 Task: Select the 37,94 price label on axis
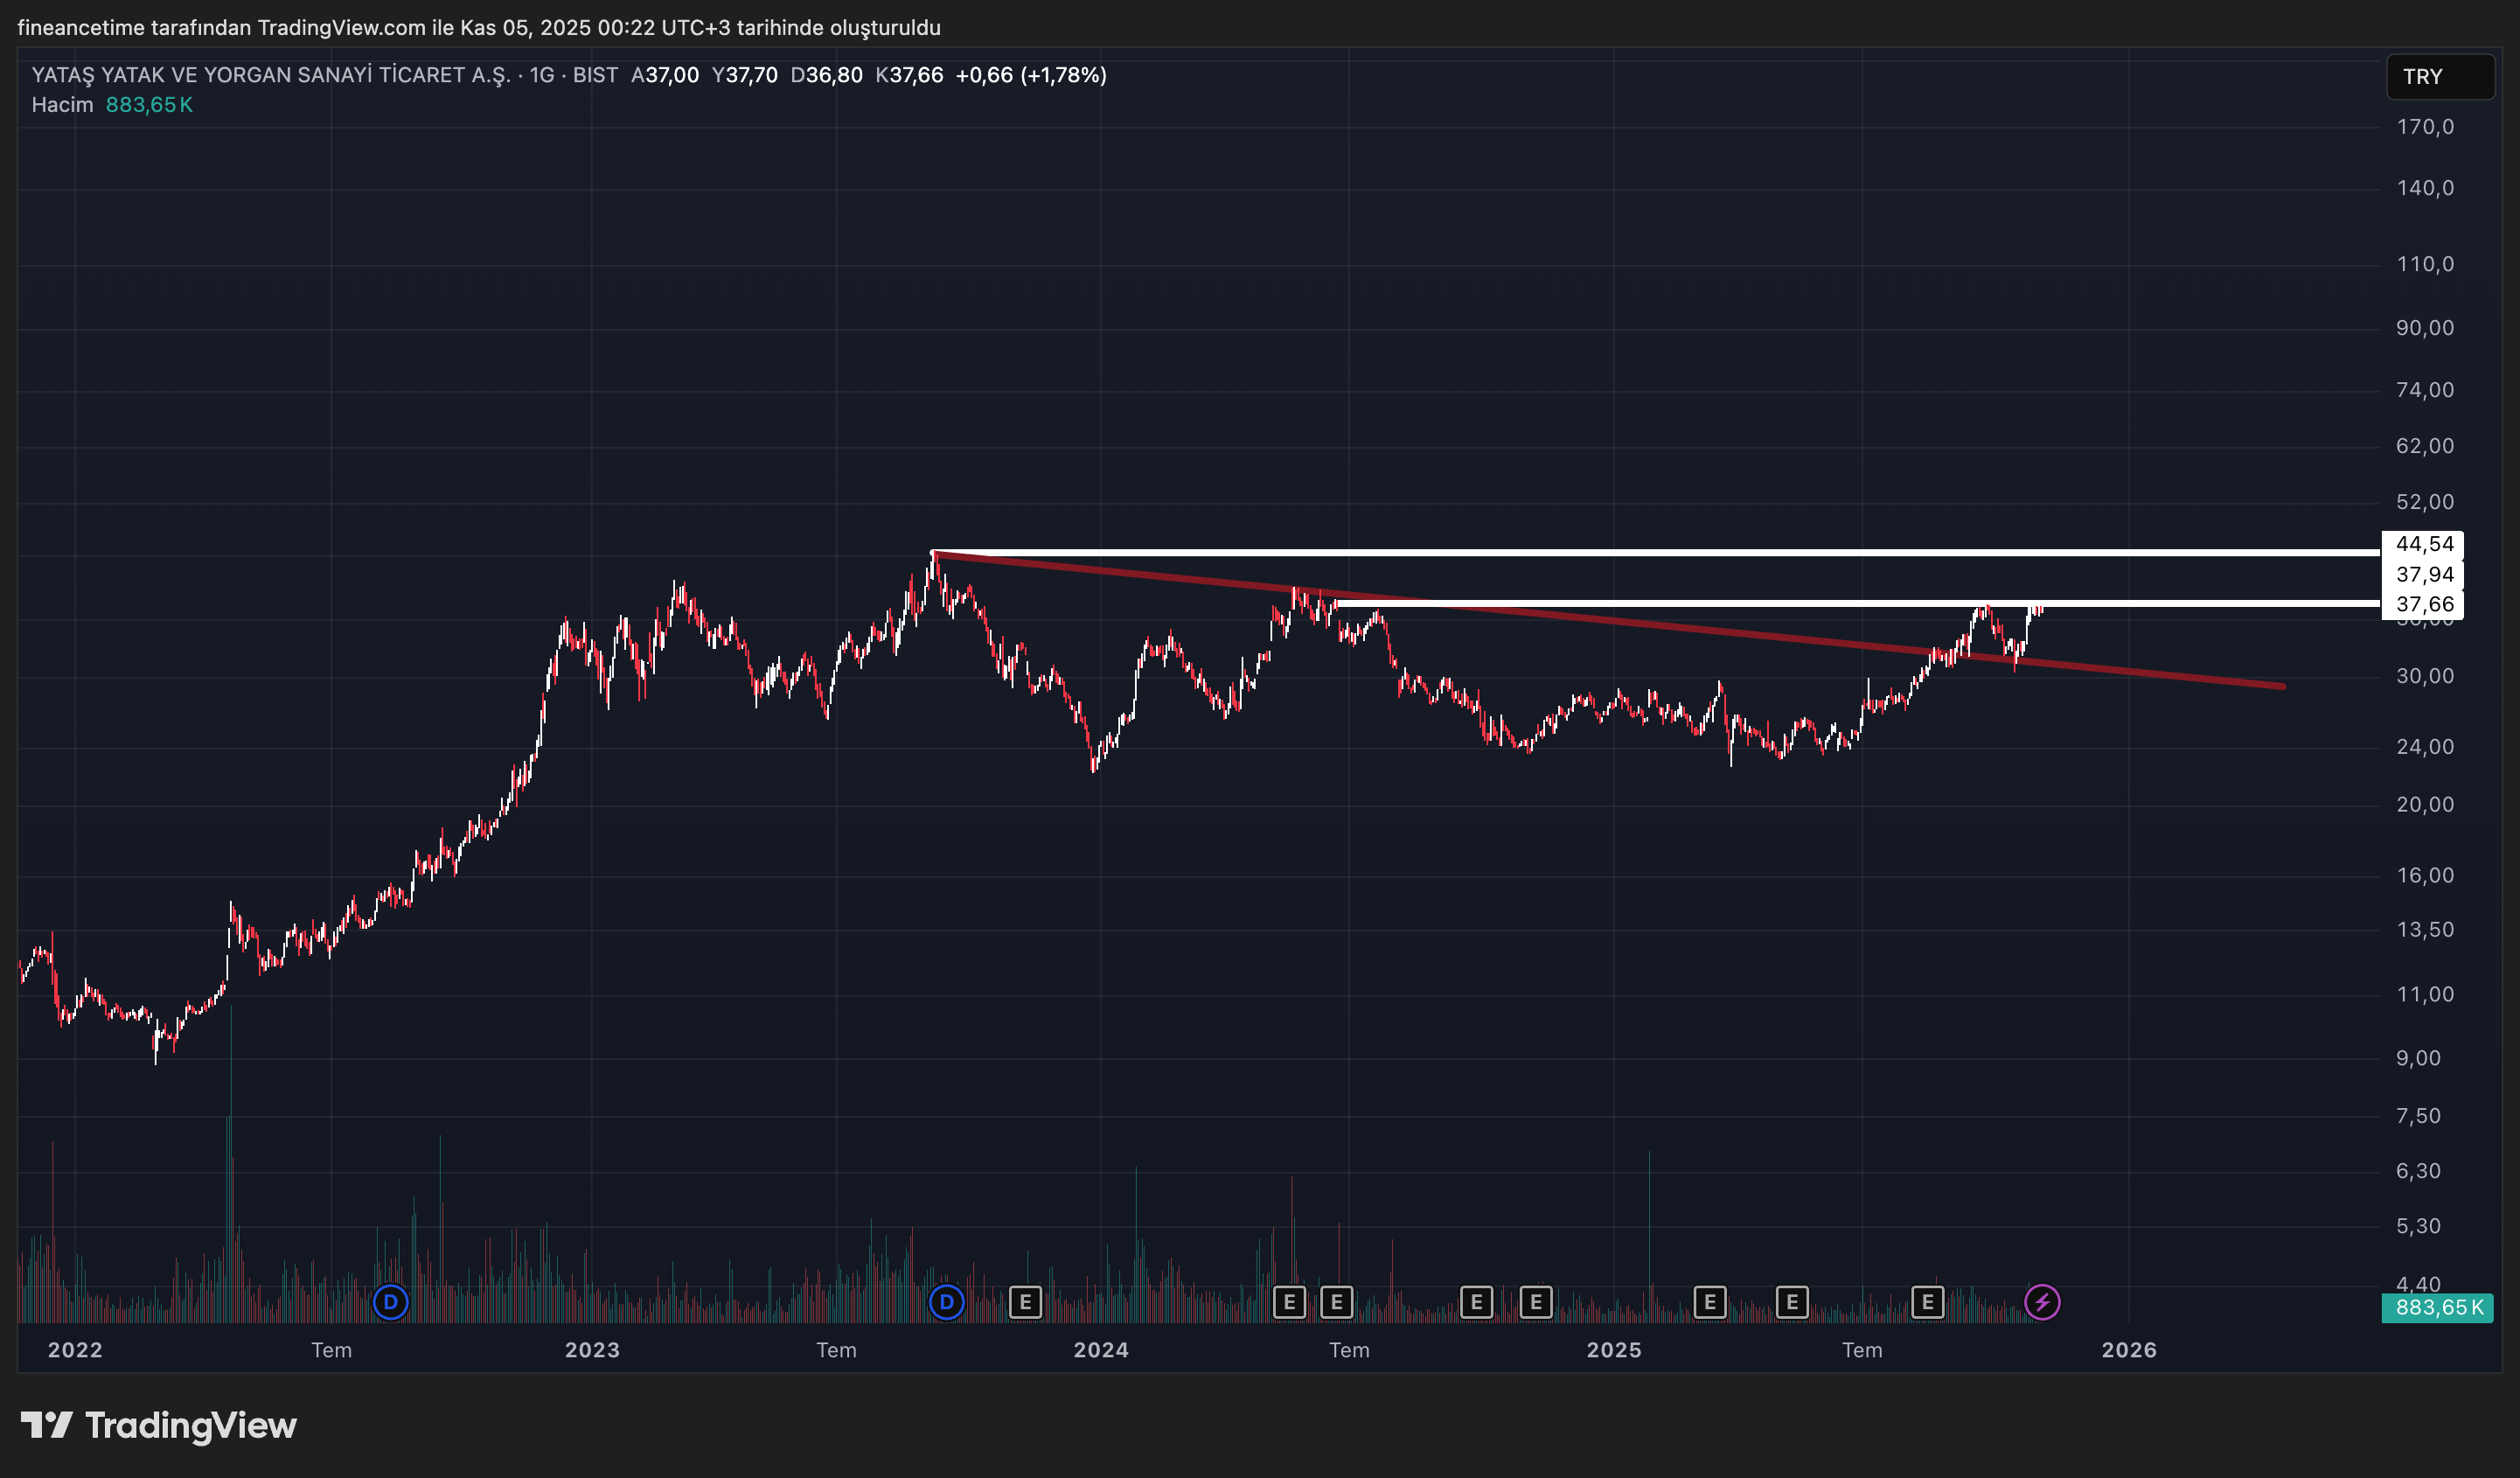2424,574
